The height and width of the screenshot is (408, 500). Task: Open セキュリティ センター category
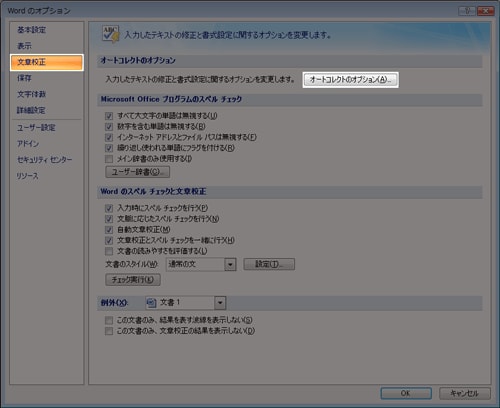point(44,160)
